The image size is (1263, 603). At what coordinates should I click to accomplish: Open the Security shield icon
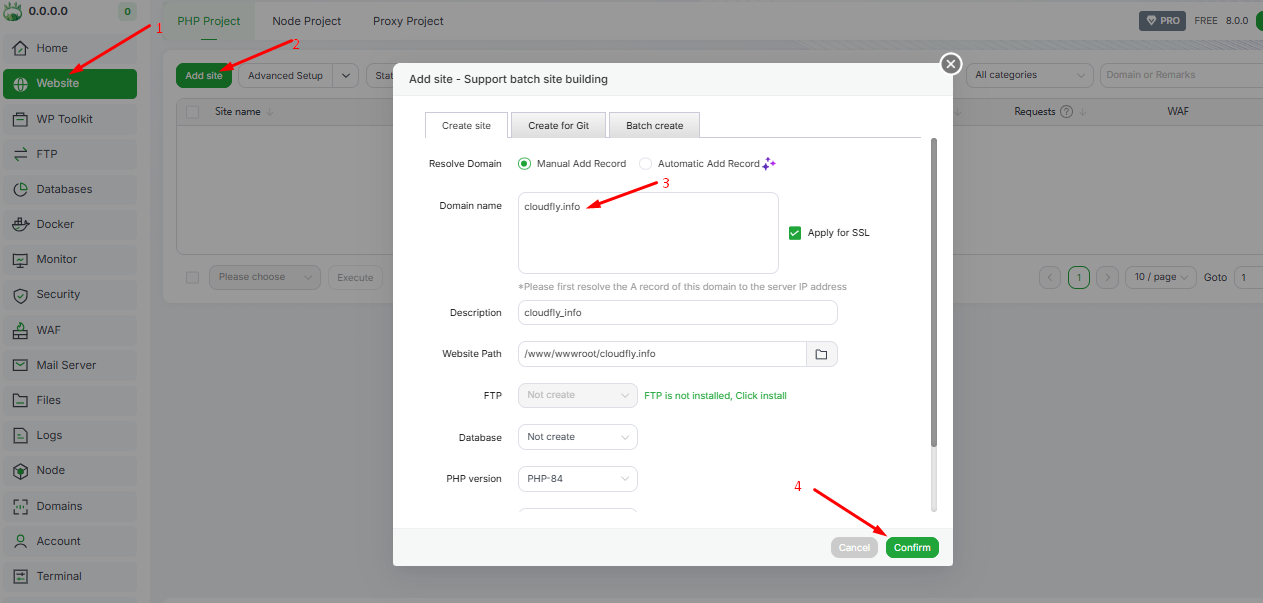pos(20,295)
